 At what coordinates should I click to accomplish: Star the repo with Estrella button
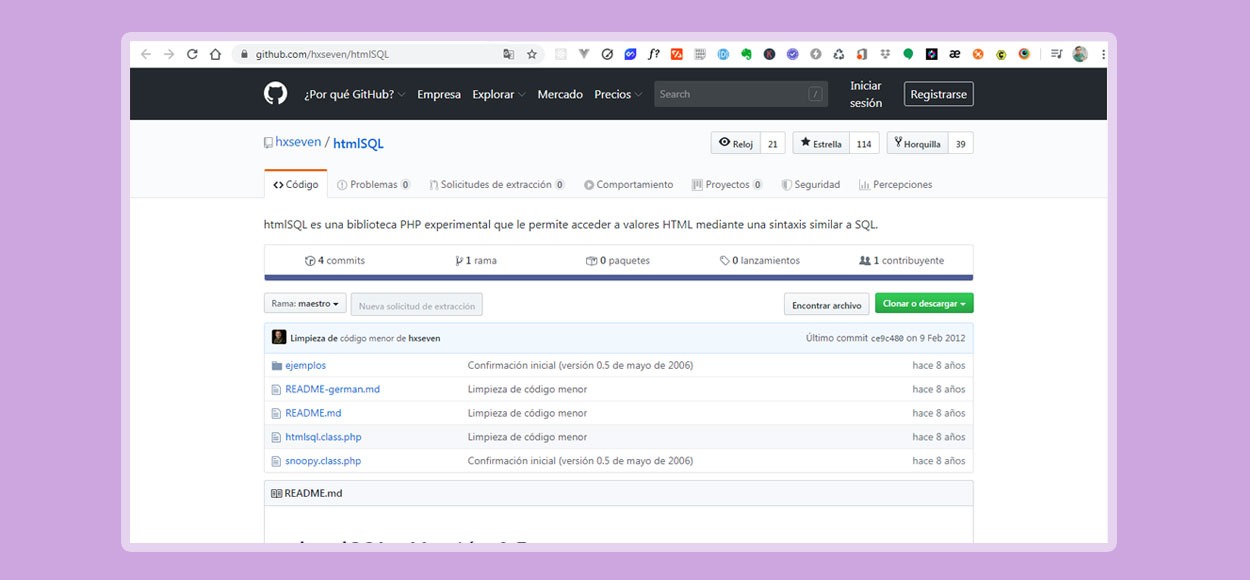tap(821, 143)
